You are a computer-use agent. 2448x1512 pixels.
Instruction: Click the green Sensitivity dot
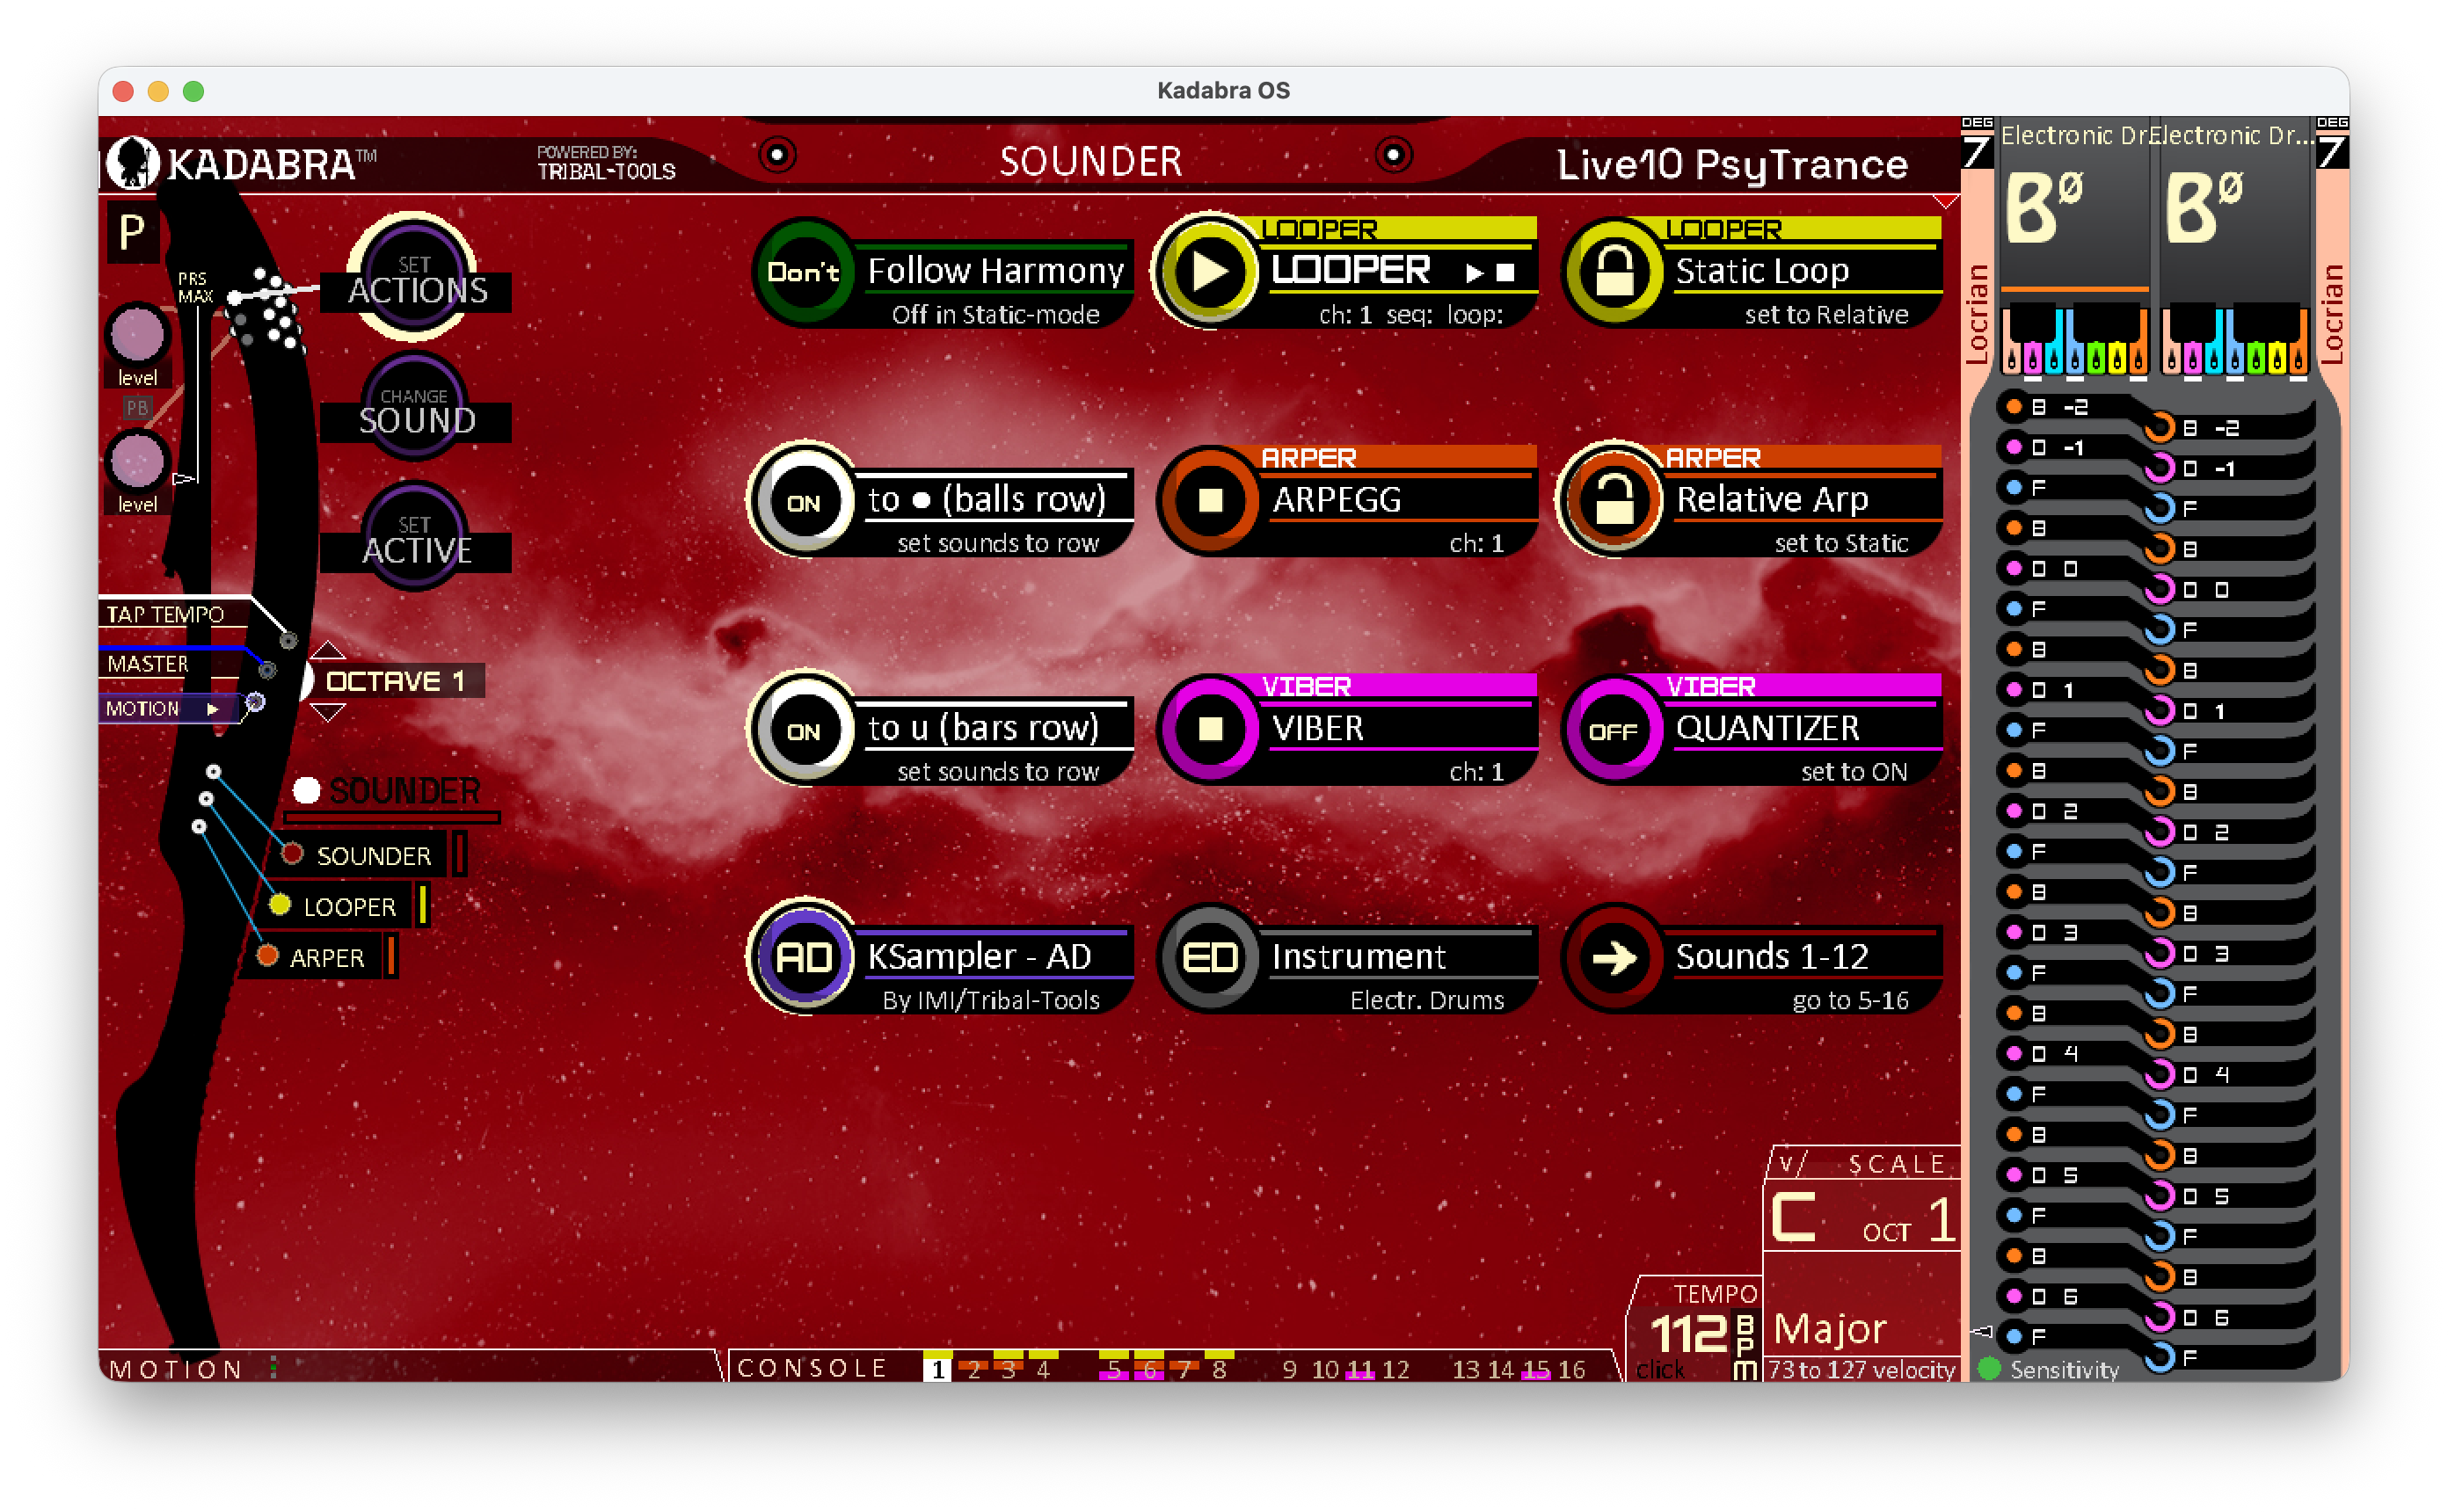click(x=1989, y=1368)
